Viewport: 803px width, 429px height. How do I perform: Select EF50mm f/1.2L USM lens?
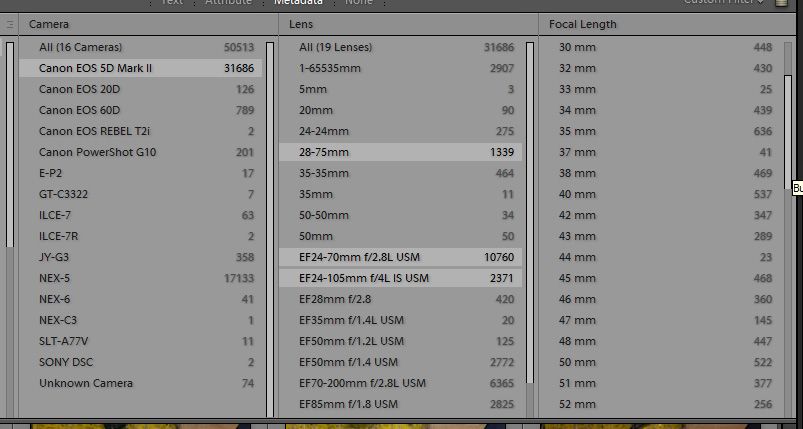(400, 341)
